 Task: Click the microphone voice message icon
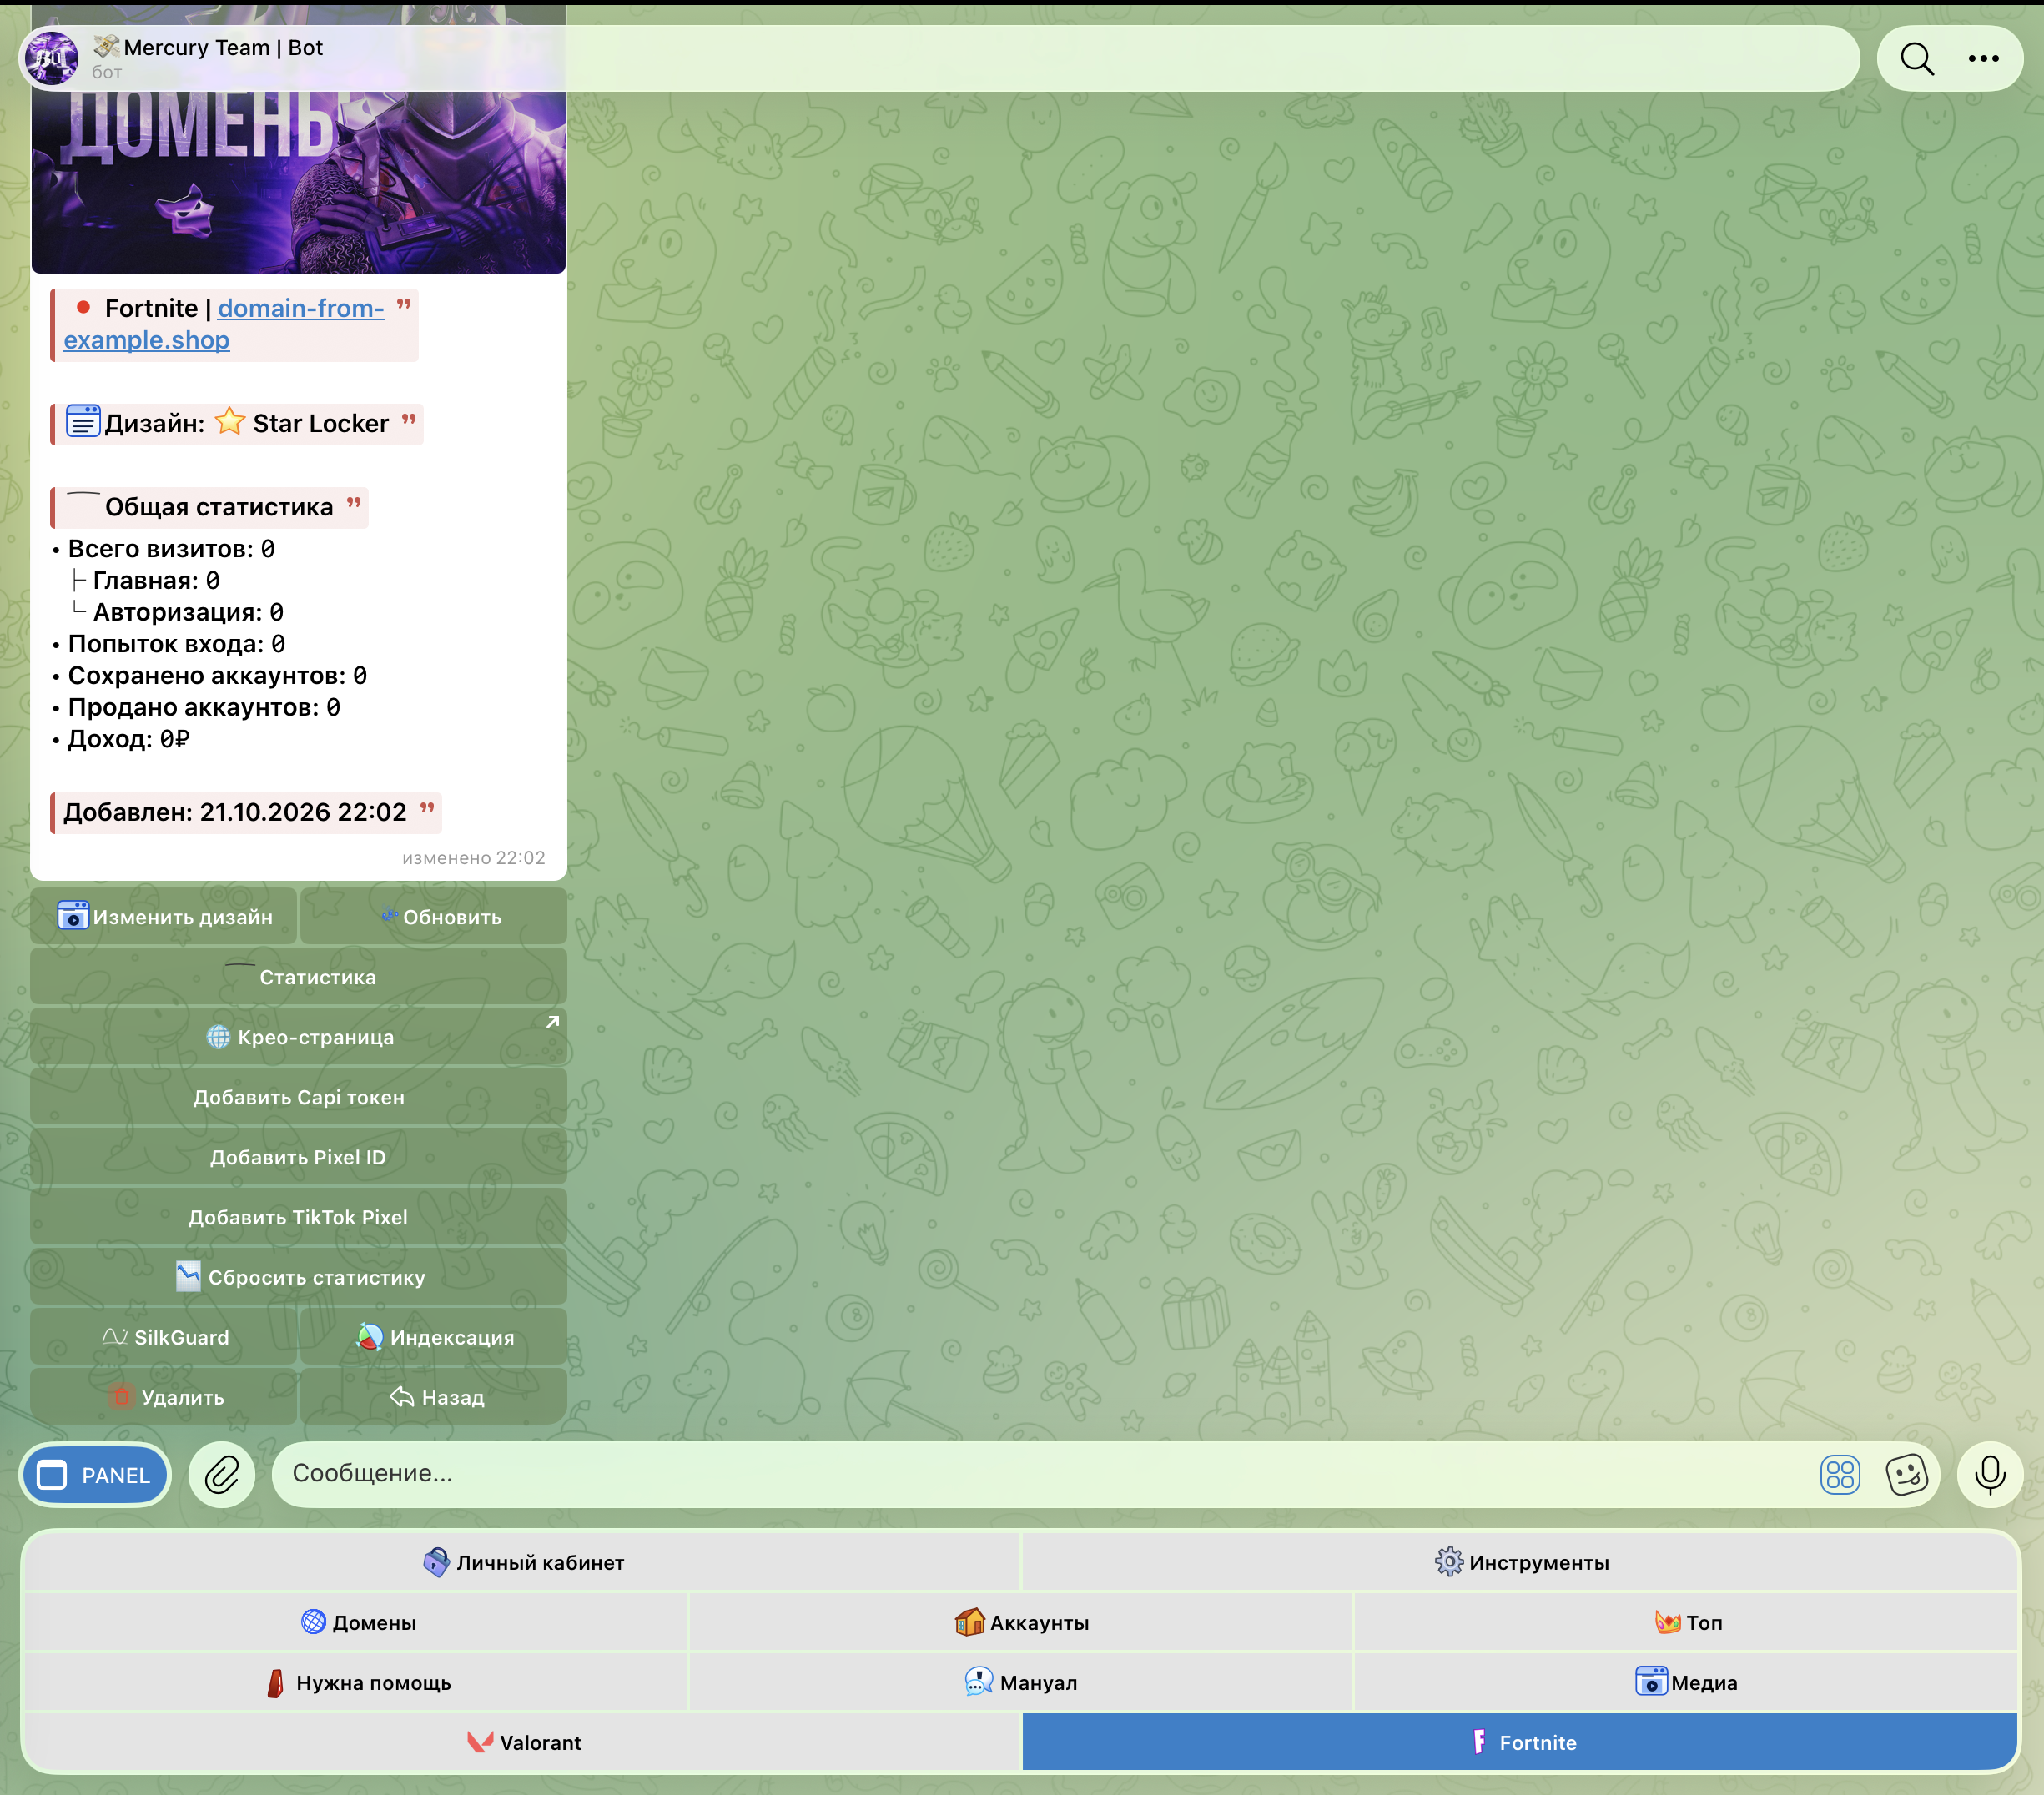point(1990,1474)
